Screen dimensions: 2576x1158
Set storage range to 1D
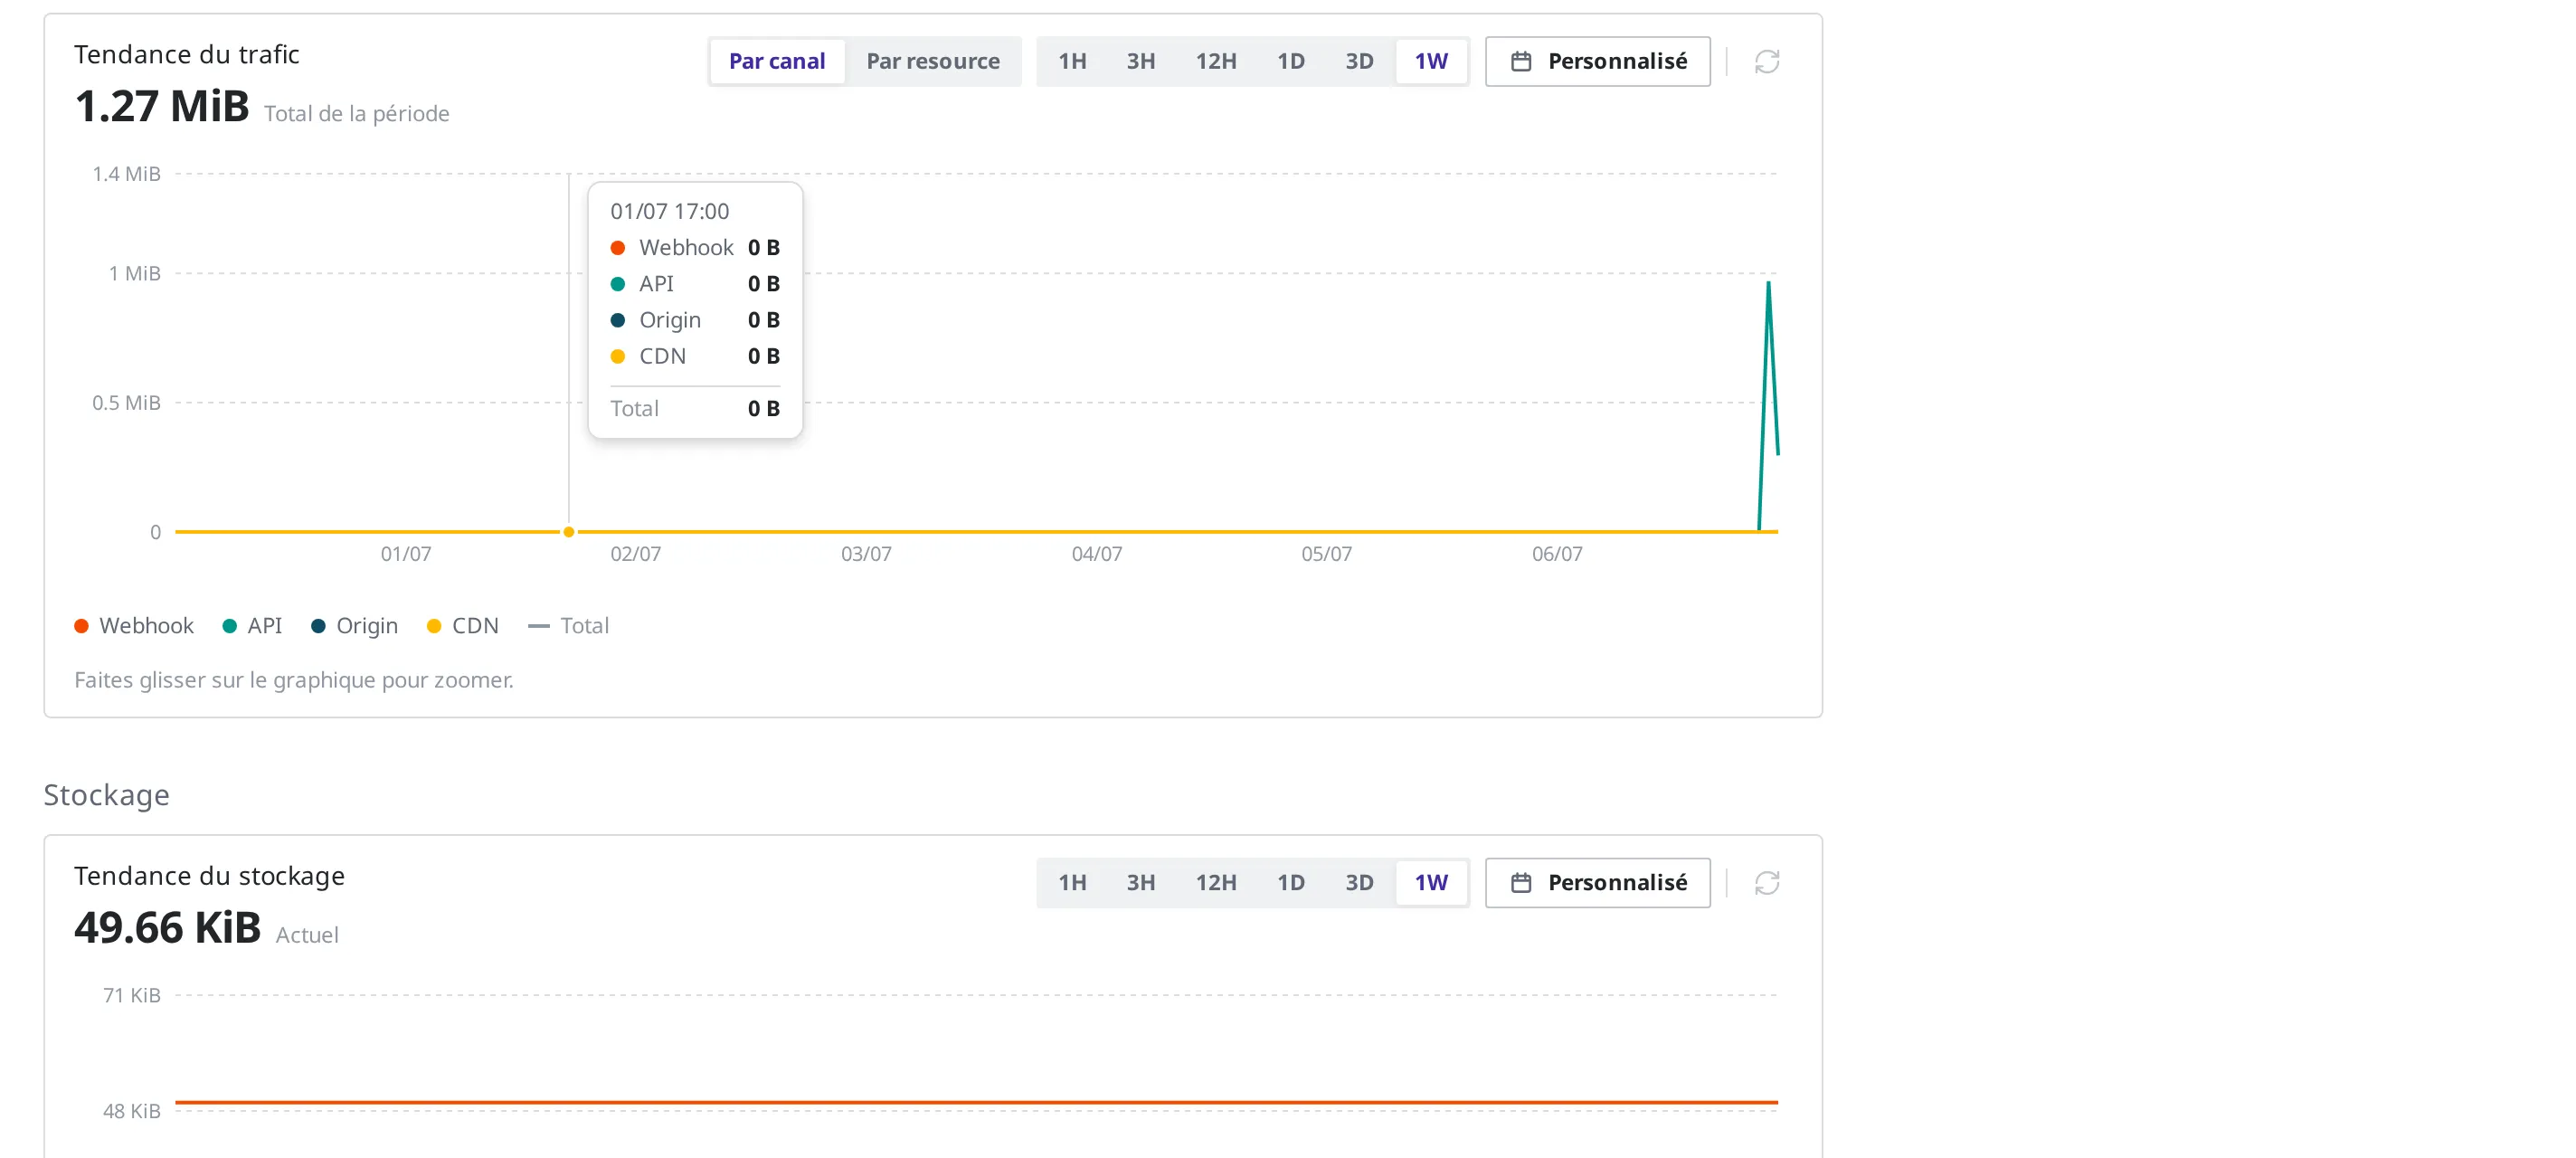tap(1290, 883)
